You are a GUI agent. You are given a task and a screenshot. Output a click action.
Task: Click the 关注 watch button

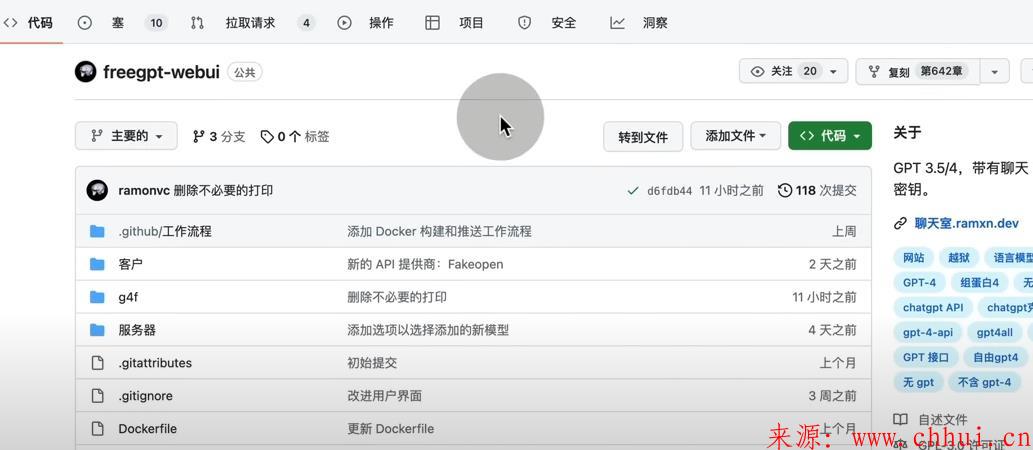click(793, 71)
